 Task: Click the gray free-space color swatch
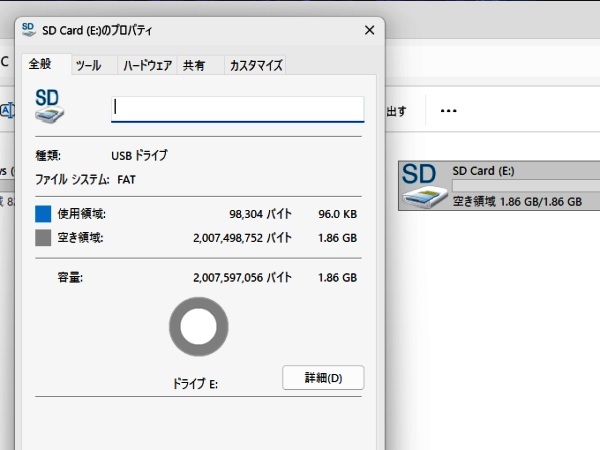click(43, 238)
